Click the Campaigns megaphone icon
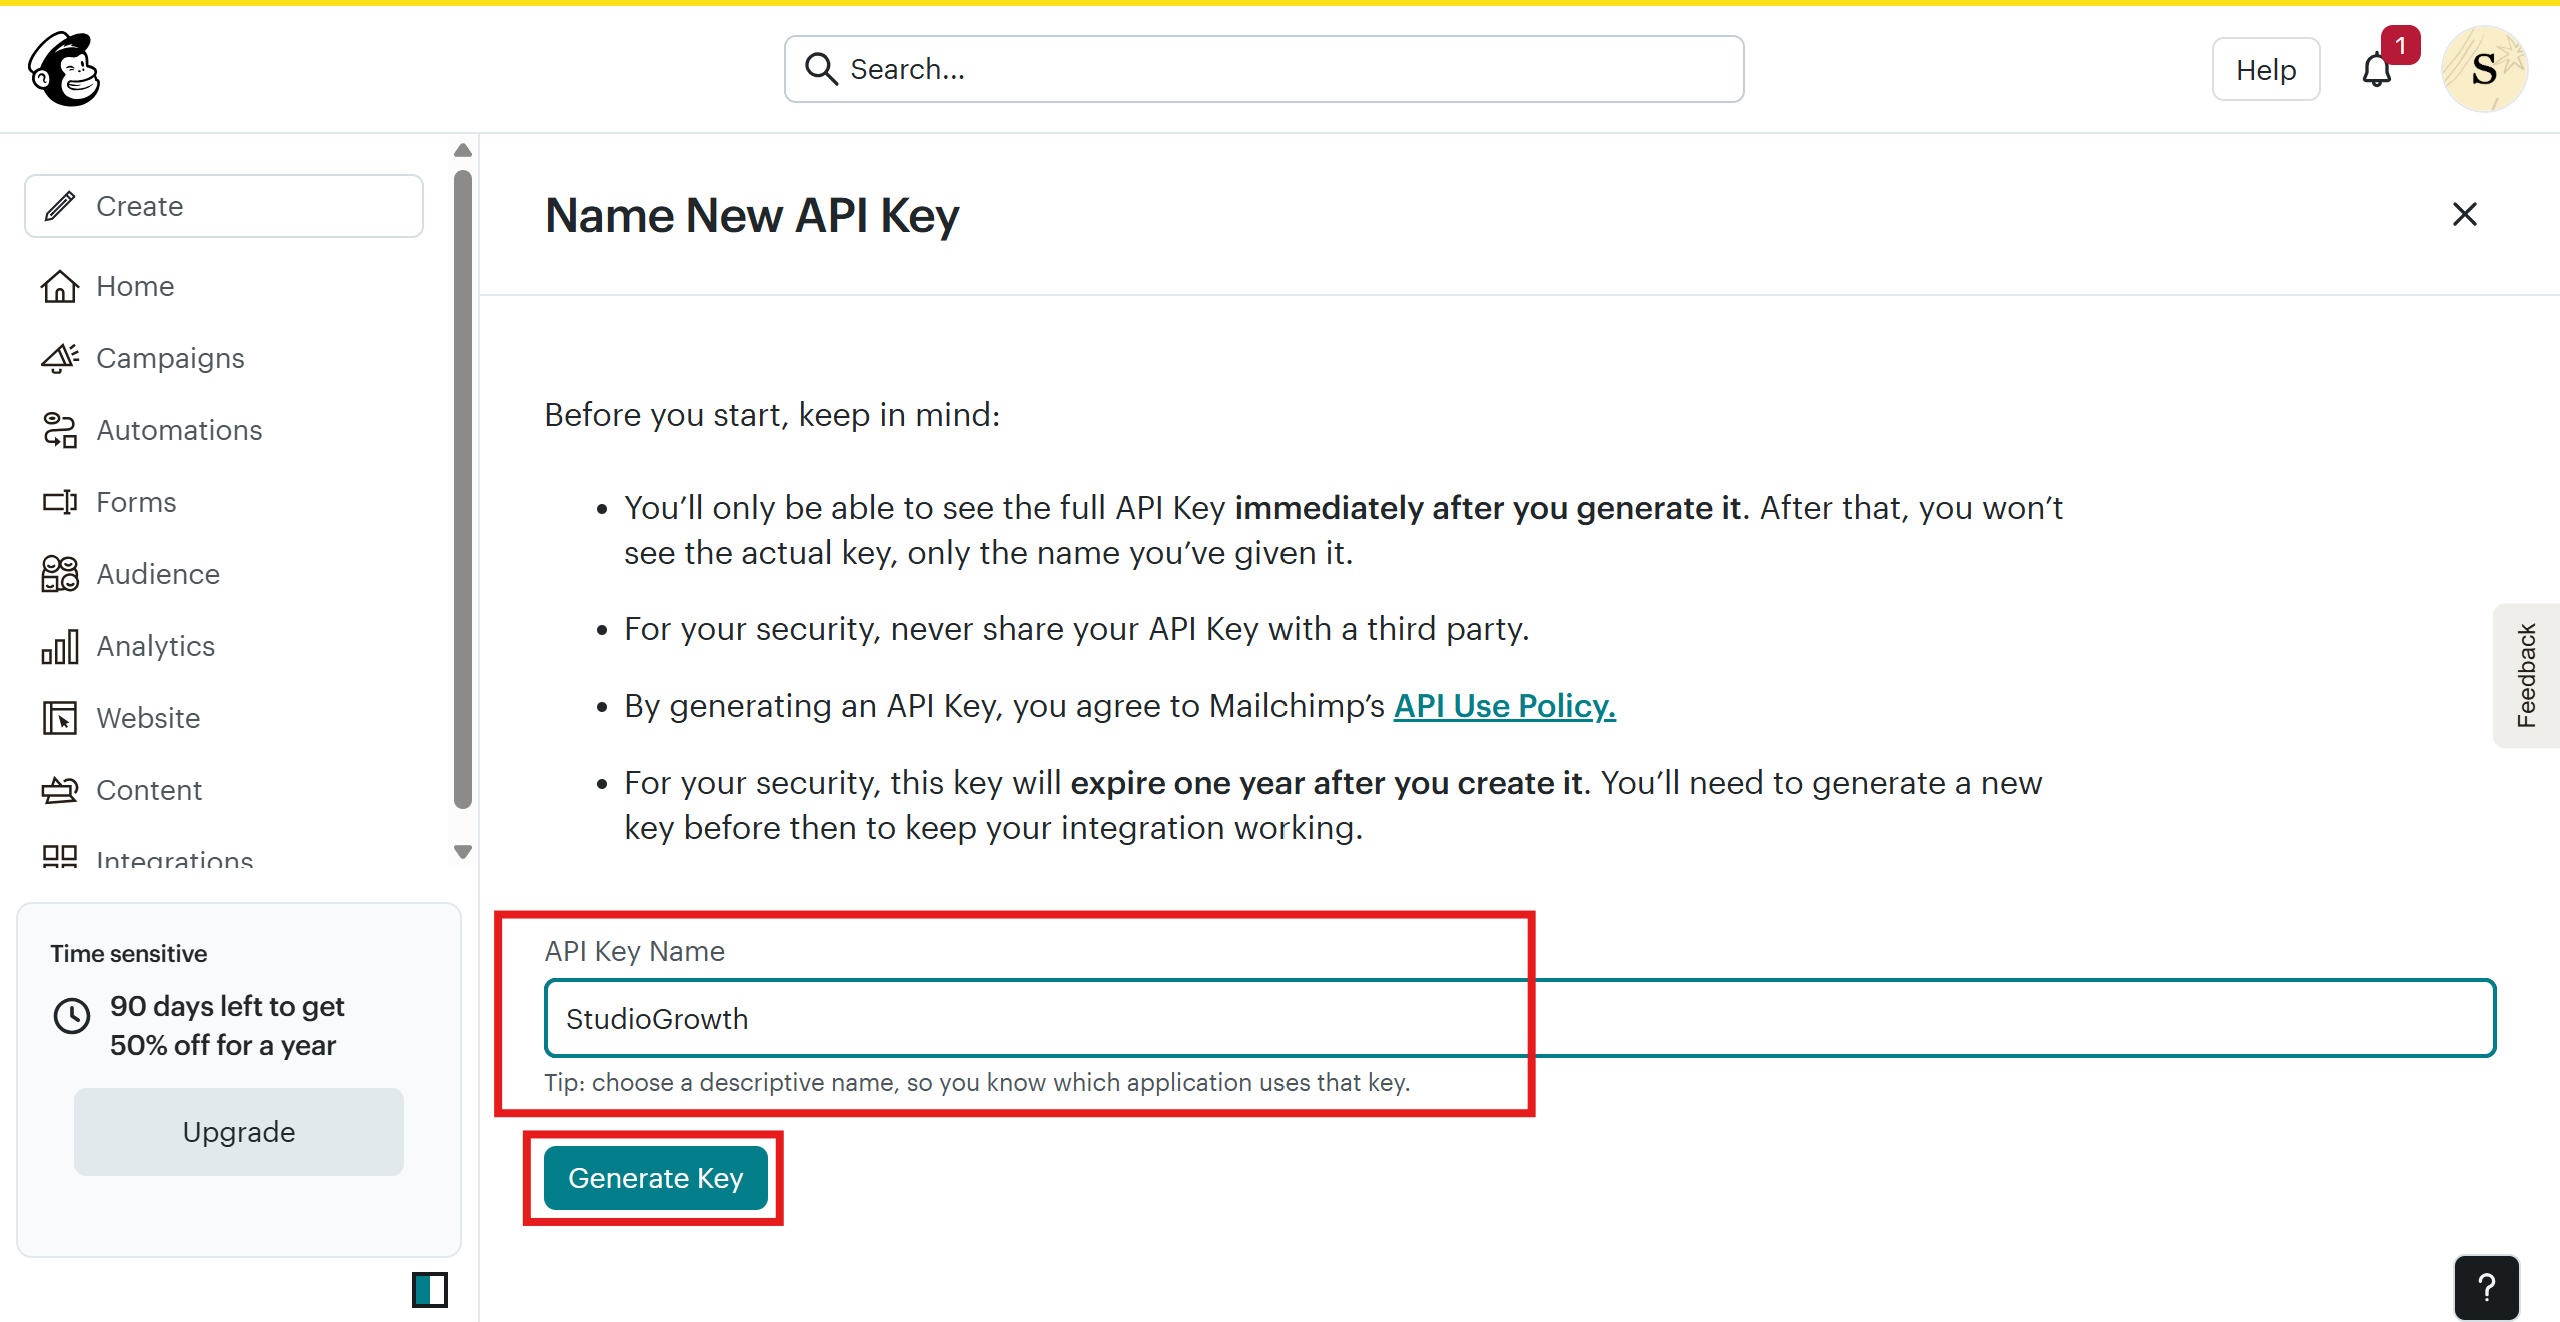 [60, 358]
